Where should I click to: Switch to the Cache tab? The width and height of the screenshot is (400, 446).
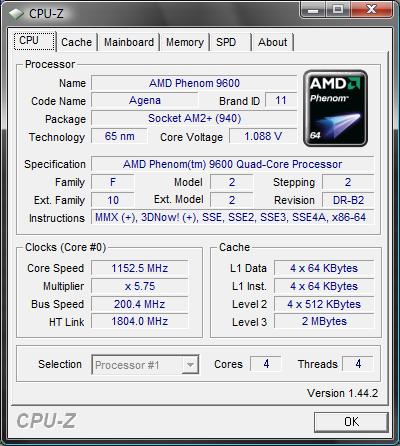(x=76, y=42)
